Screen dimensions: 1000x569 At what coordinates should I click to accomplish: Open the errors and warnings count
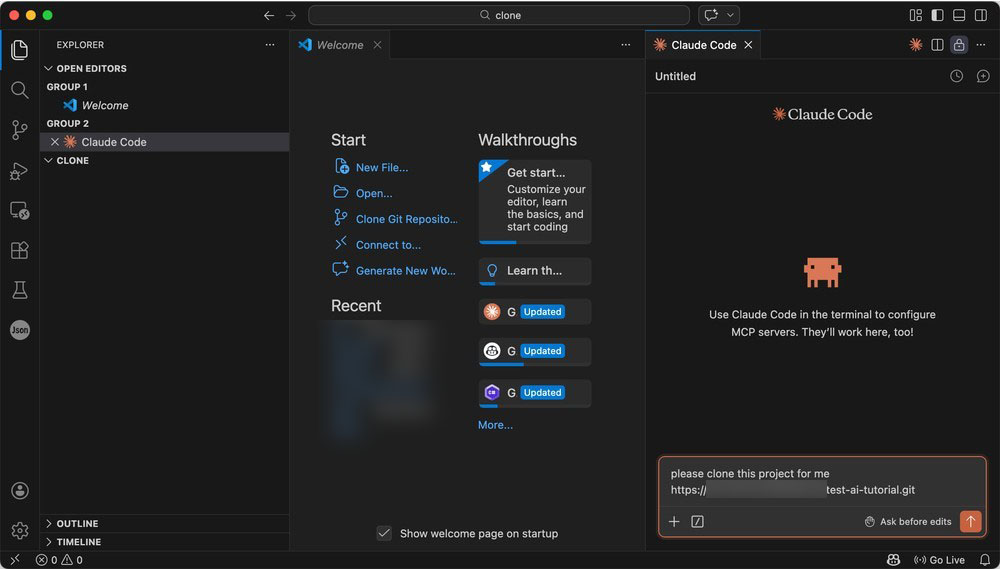tap(59, 560)
